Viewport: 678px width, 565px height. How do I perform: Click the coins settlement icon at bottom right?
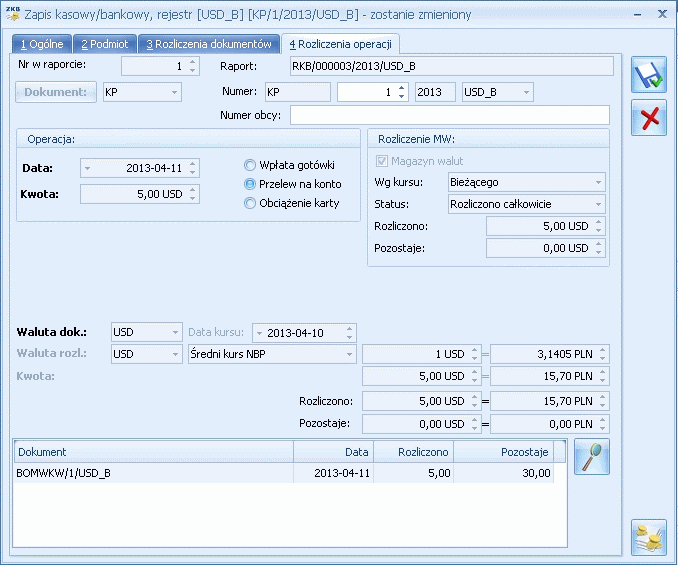pyautogui.click(x=649, y=537)
